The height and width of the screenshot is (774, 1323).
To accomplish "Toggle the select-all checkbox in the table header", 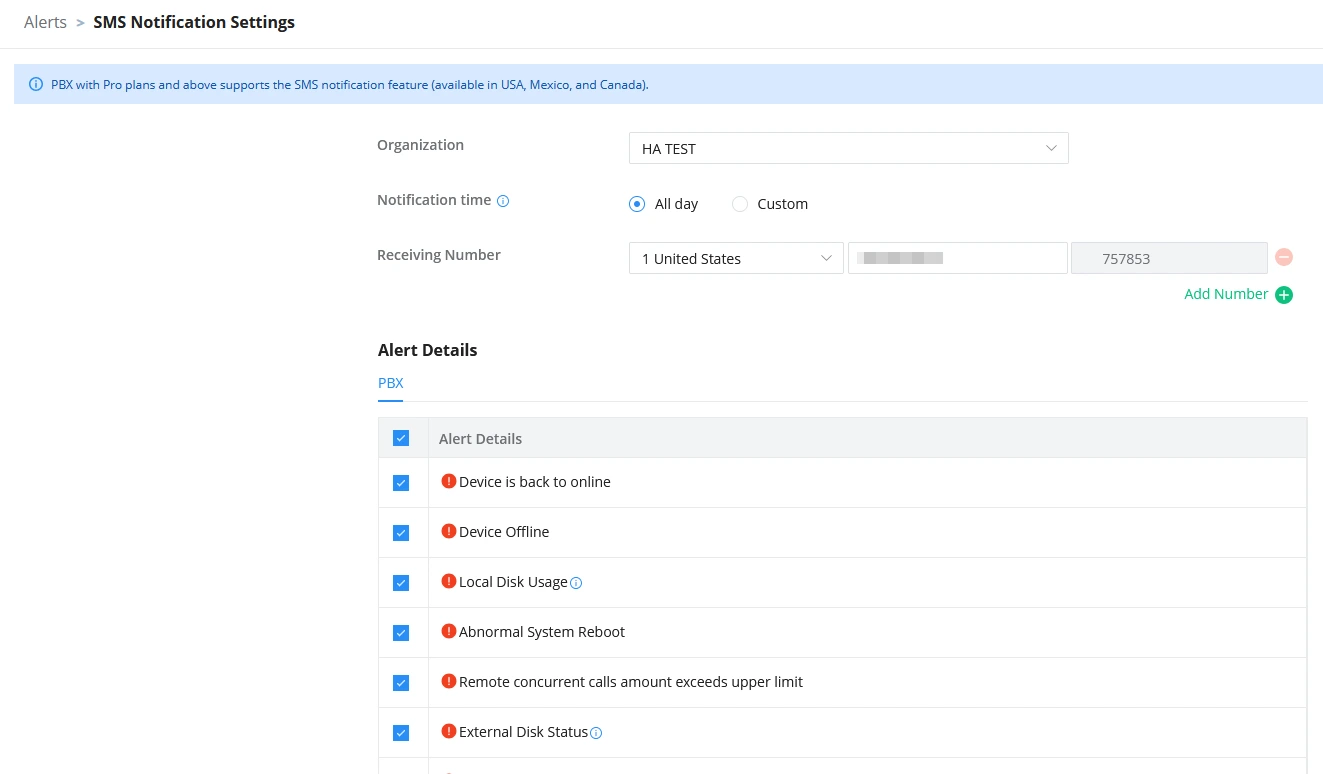I will [401, 438].
